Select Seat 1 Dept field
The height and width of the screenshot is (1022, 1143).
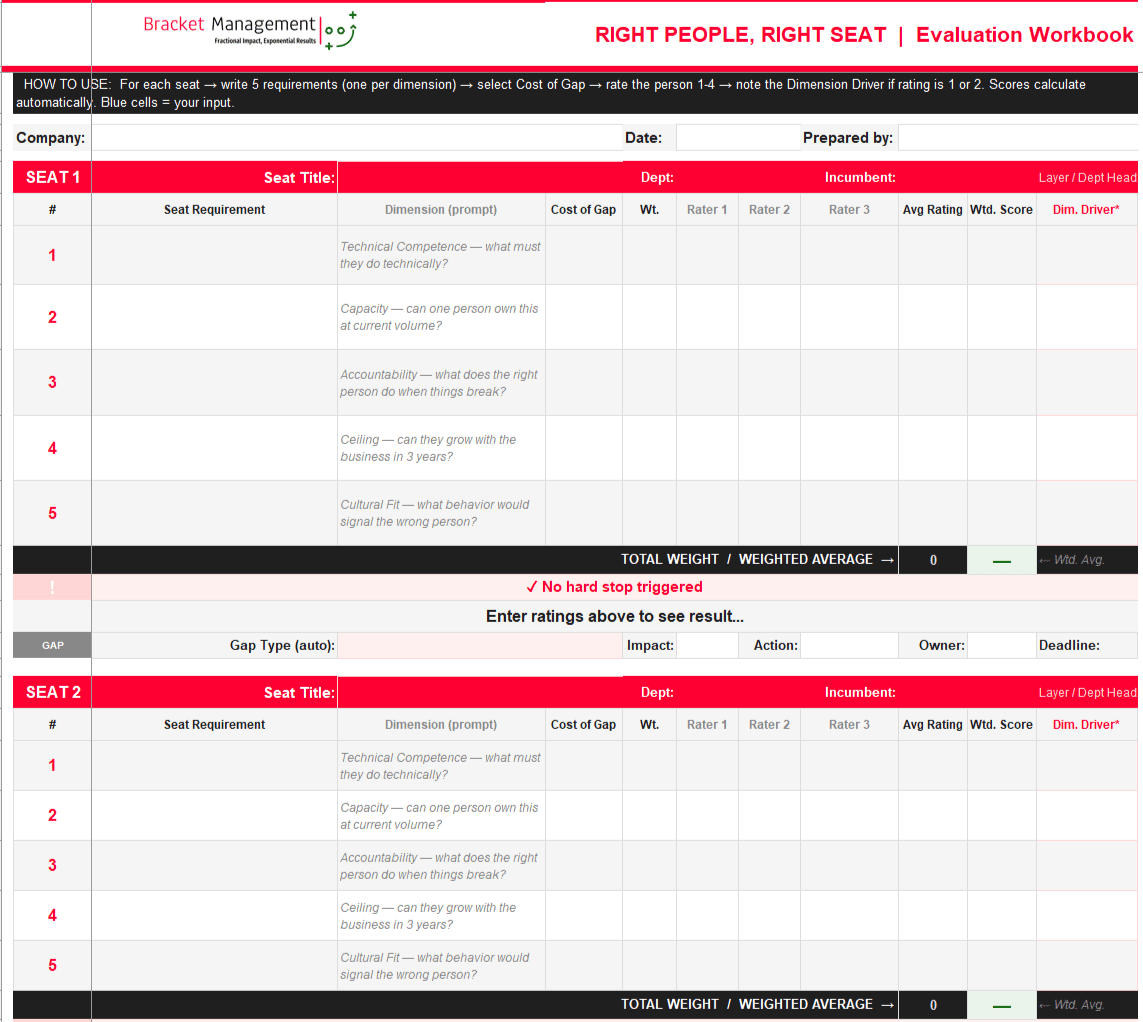point(657,178)
